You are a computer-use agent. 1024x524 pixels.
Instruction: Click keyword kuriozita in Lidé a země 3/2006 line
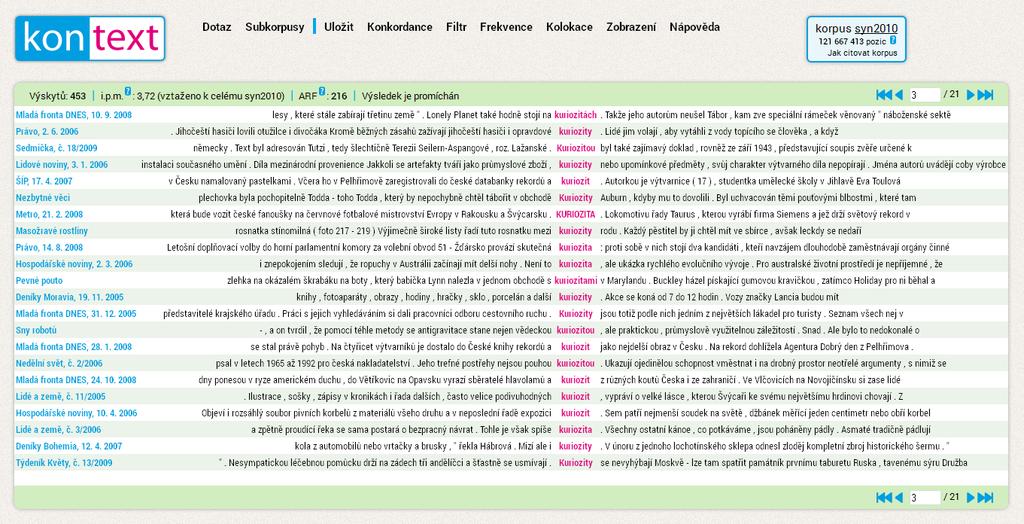pos(575,430)
